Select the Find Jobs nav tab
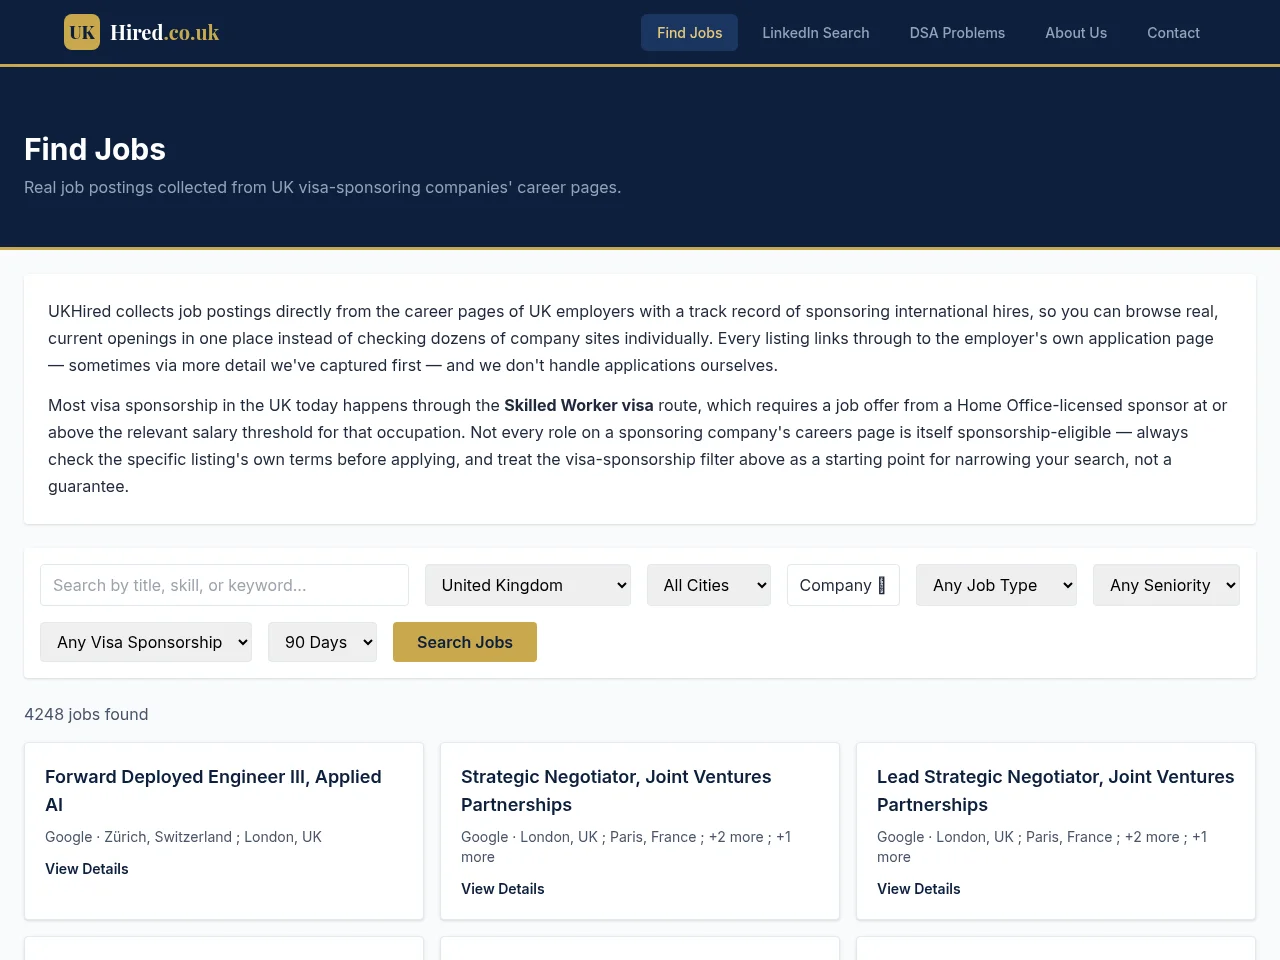The height and width of the screenshot is (960, 1280). point(689,32)
